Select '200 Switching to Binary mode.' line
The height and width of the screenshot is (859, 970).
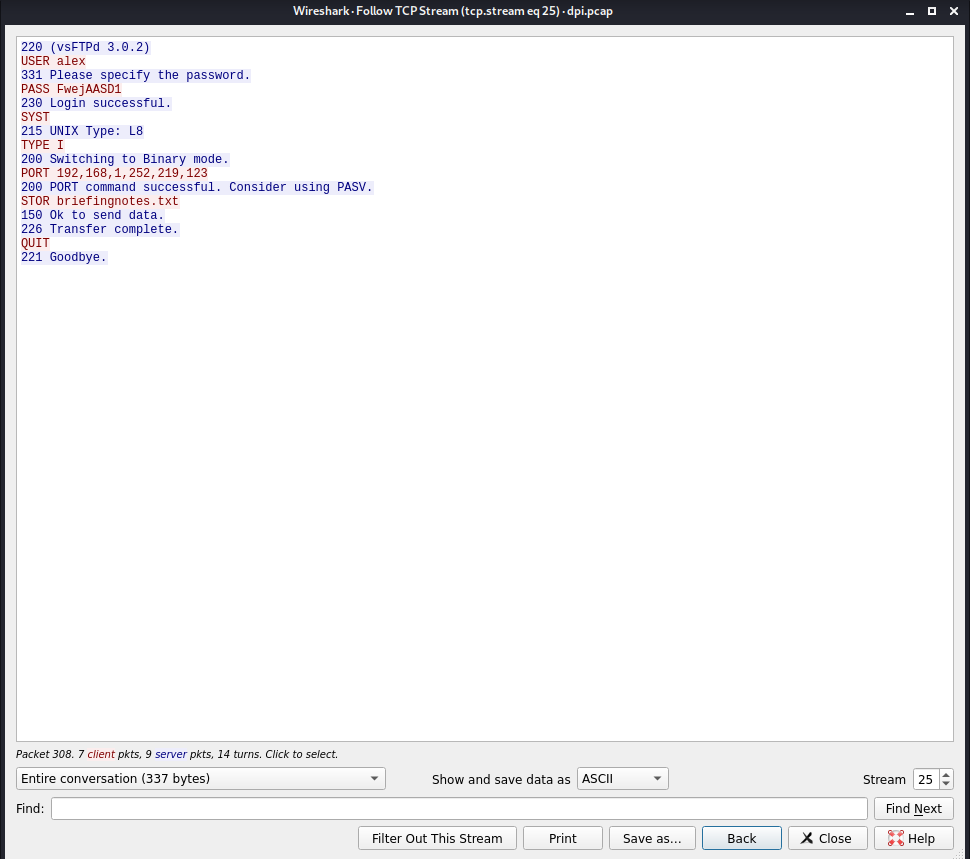pyautogui.click(x=125, y=159)
